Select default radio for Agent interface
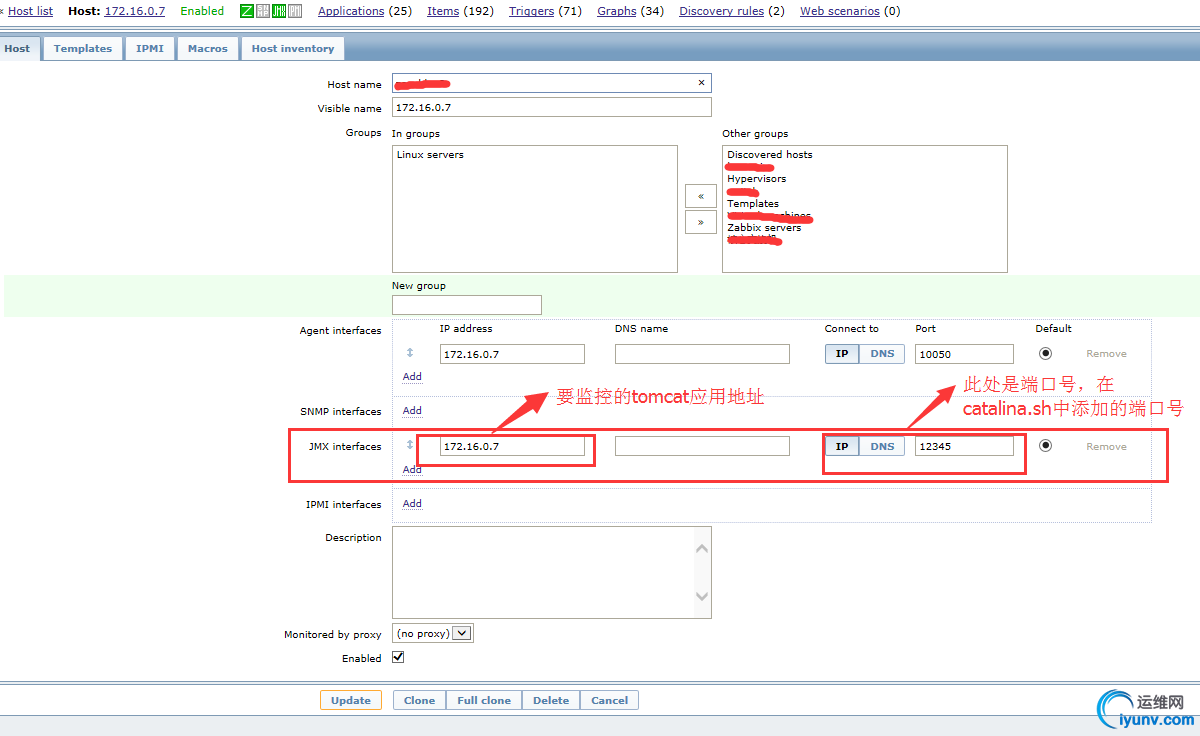The height and width of the screenshot is (736, 1200). pos(1045,353)
